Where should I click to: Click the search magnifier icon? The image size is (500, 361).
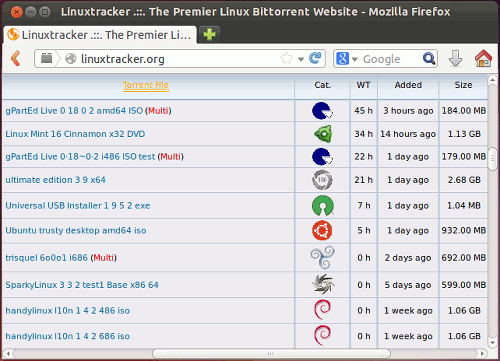click(429, 59)
